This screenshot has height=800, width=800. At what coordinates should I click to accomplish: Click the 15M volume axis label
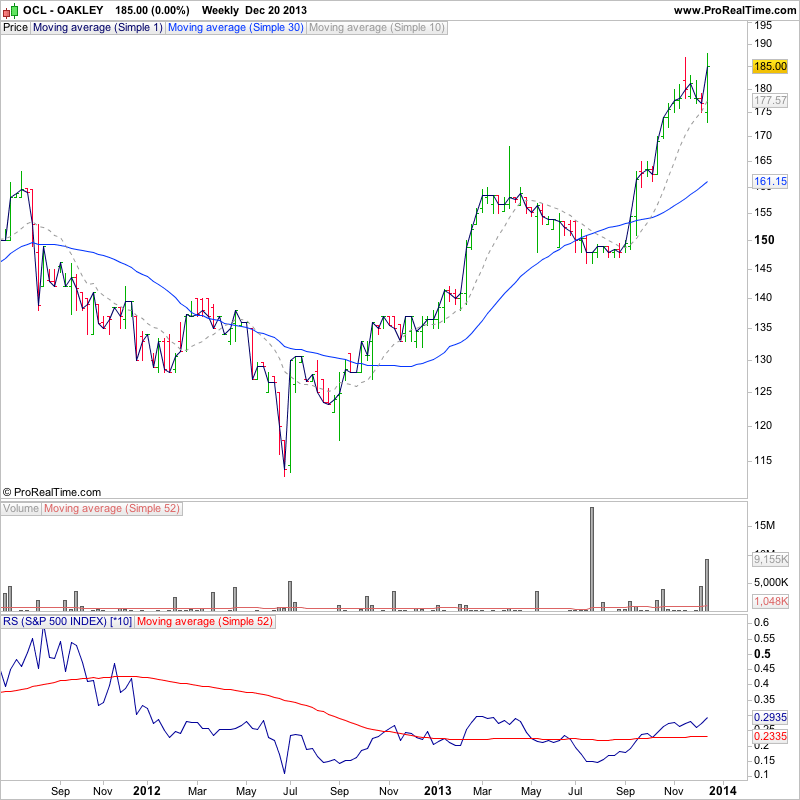[x=764, y=526]
